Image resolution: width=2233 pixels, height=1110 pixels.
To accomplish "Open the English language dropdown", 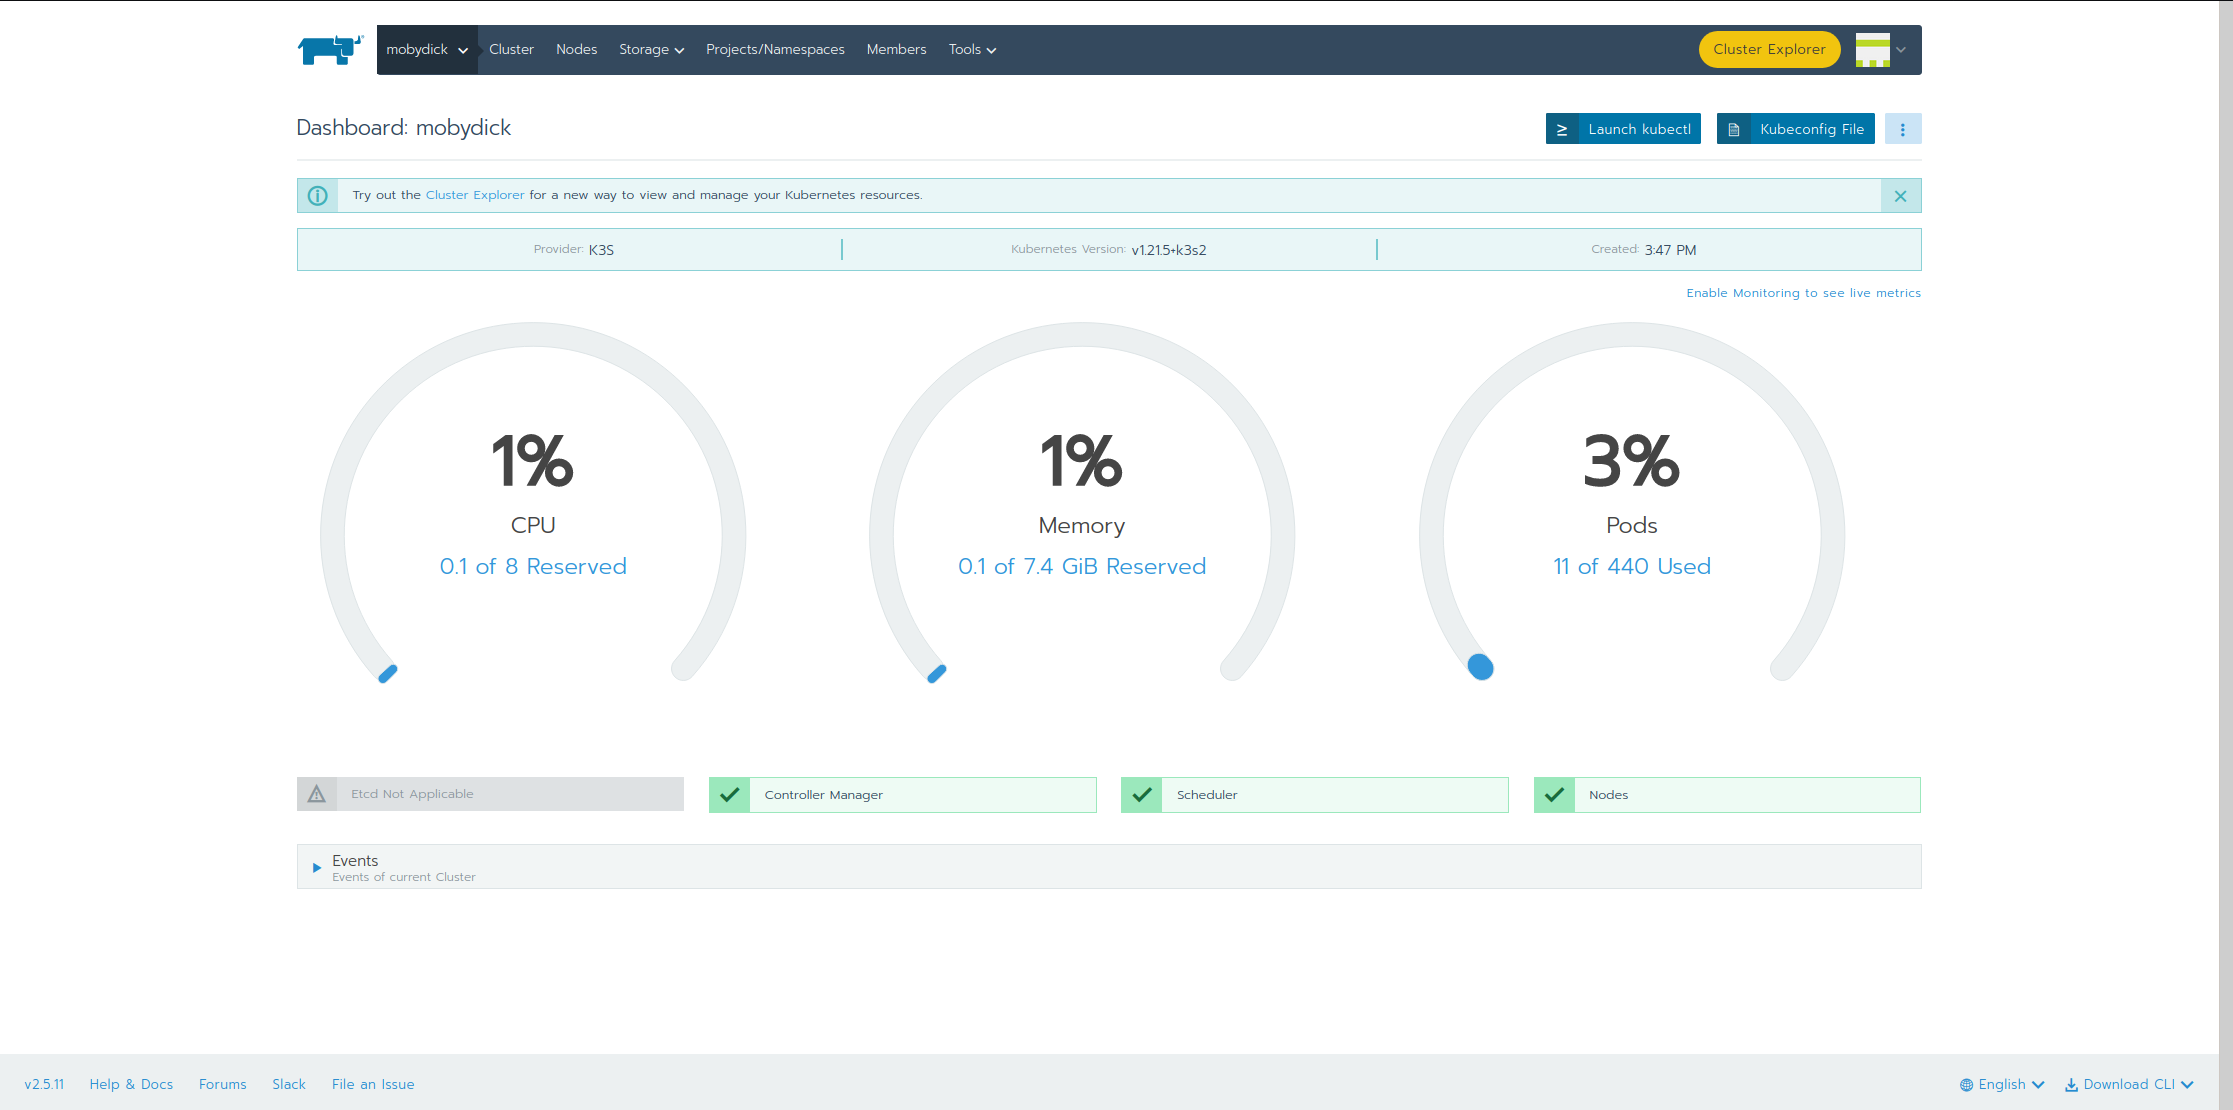I will (x=2002, y=1085).
